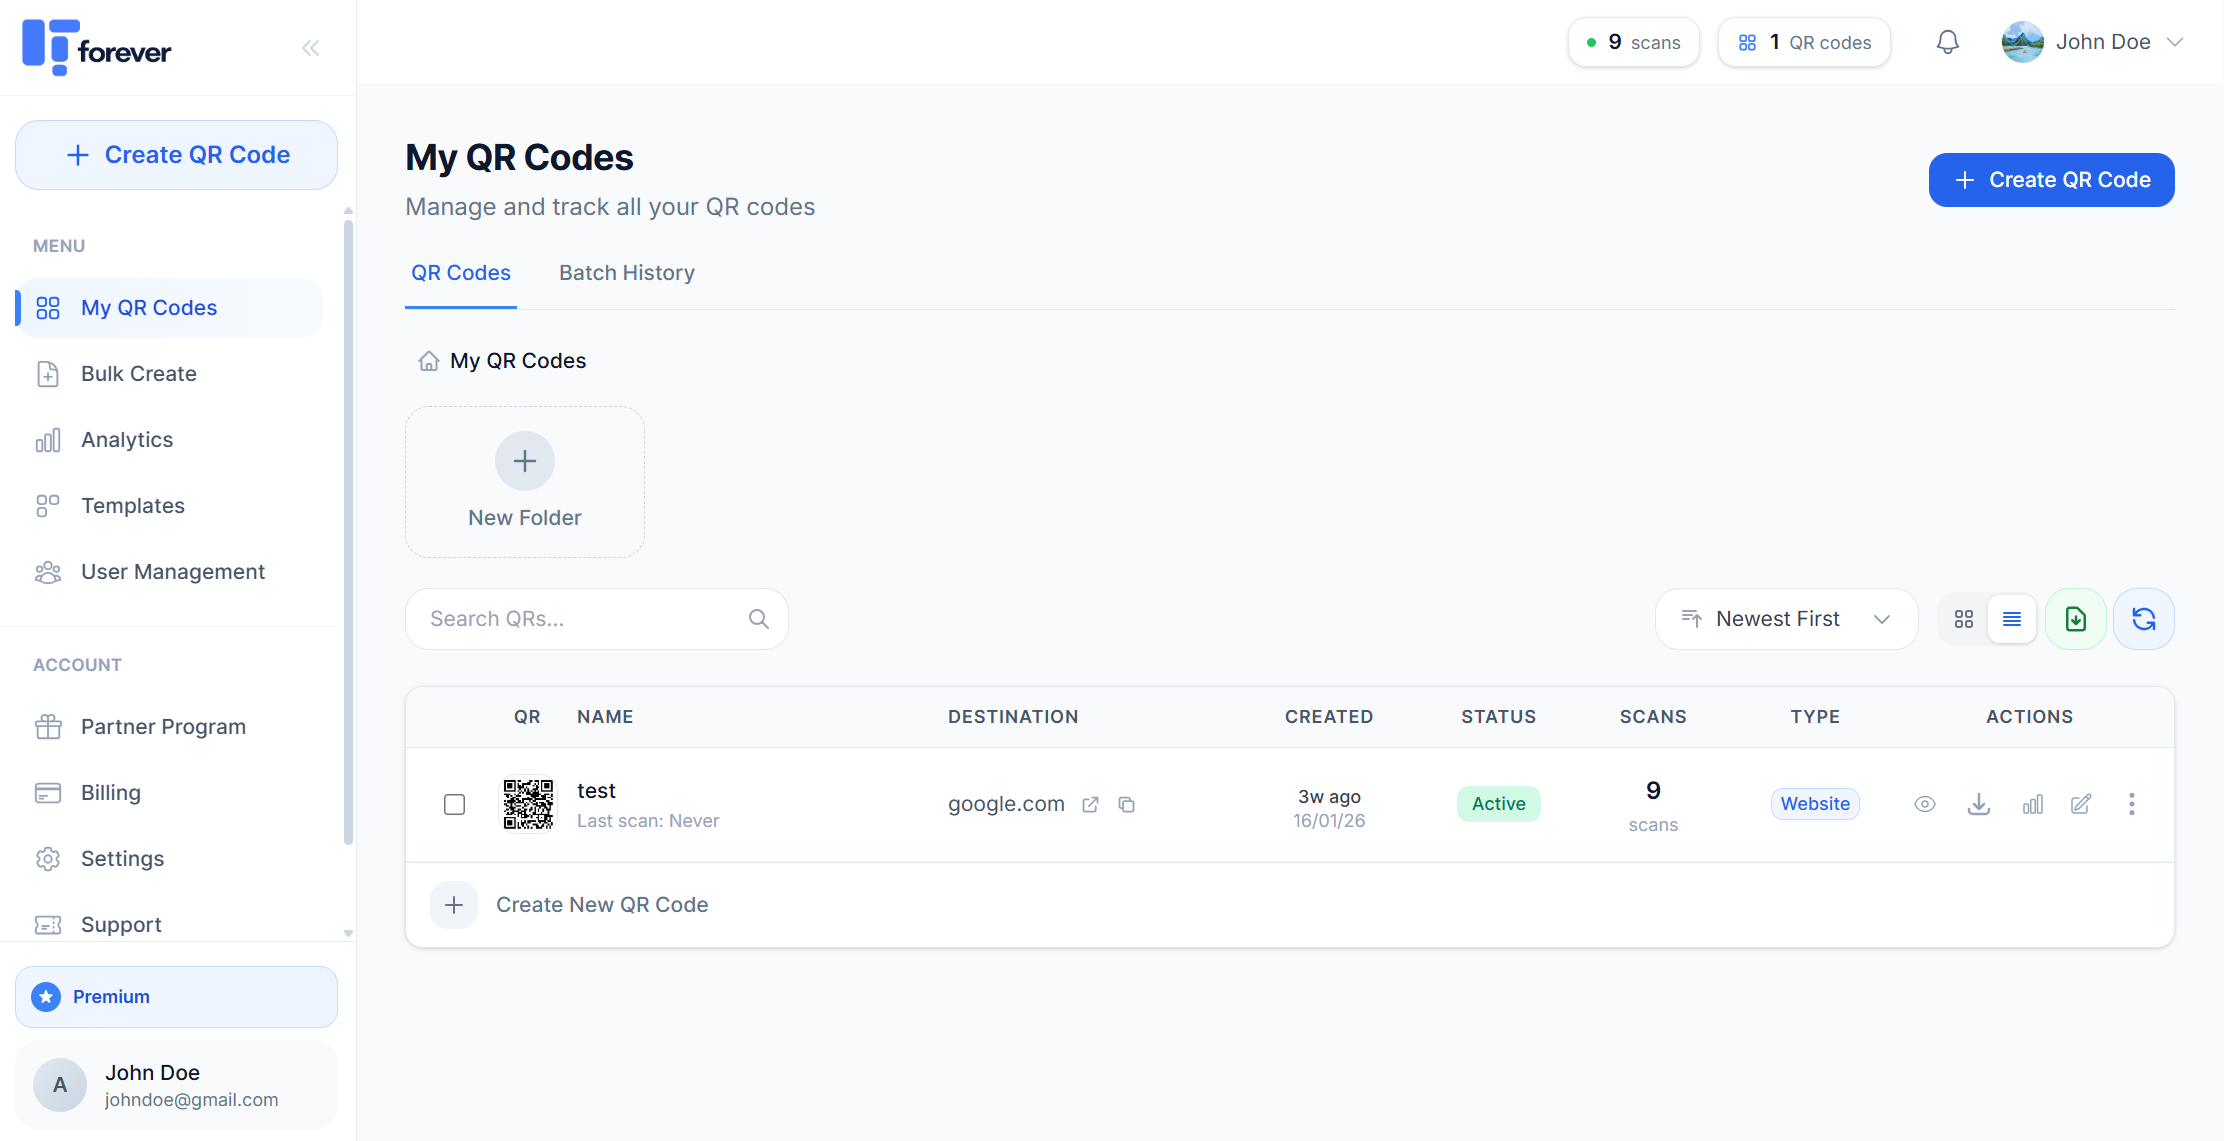
Task: Click the blue Create QR Code button
Action: click(2051, 180)
